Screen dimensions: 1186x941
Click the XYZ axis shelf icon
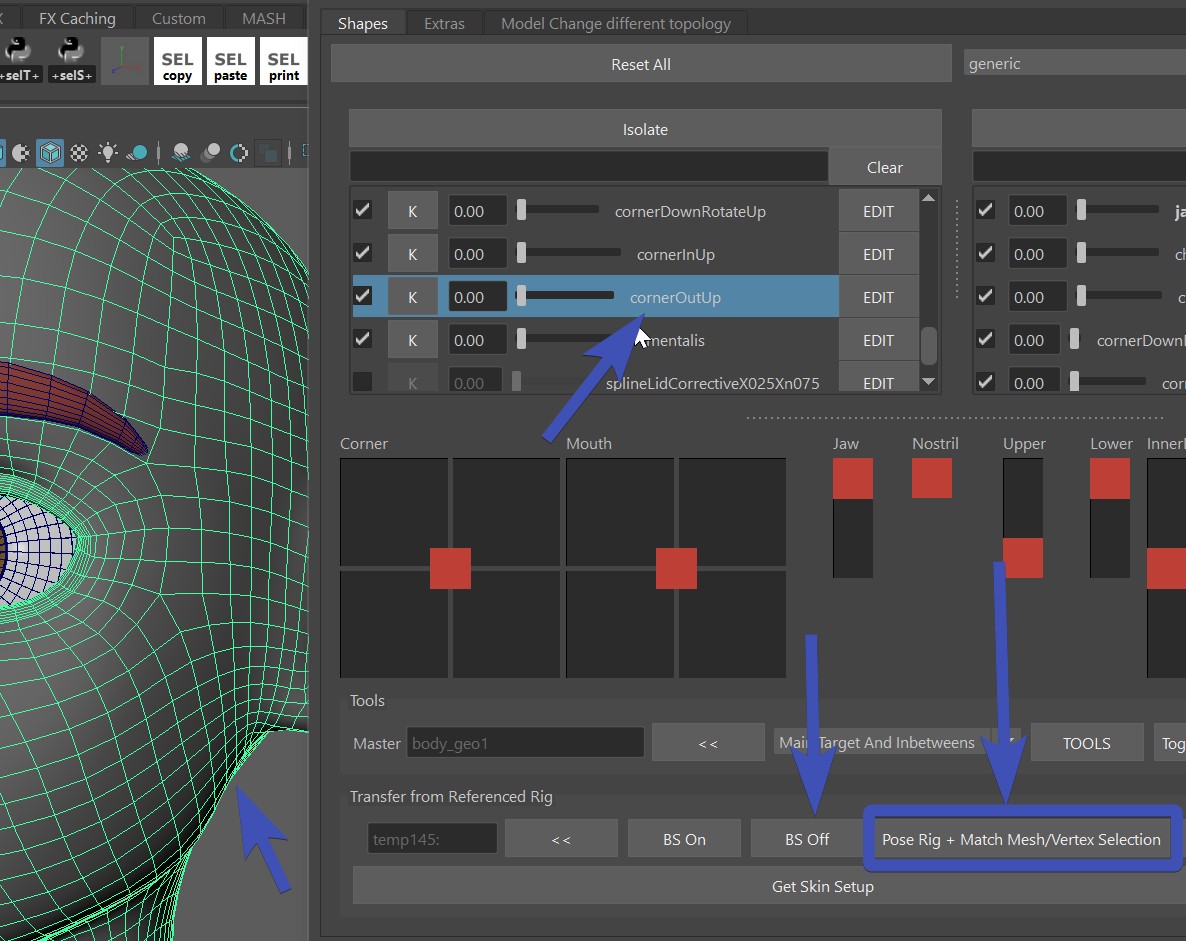pos(125,60)
